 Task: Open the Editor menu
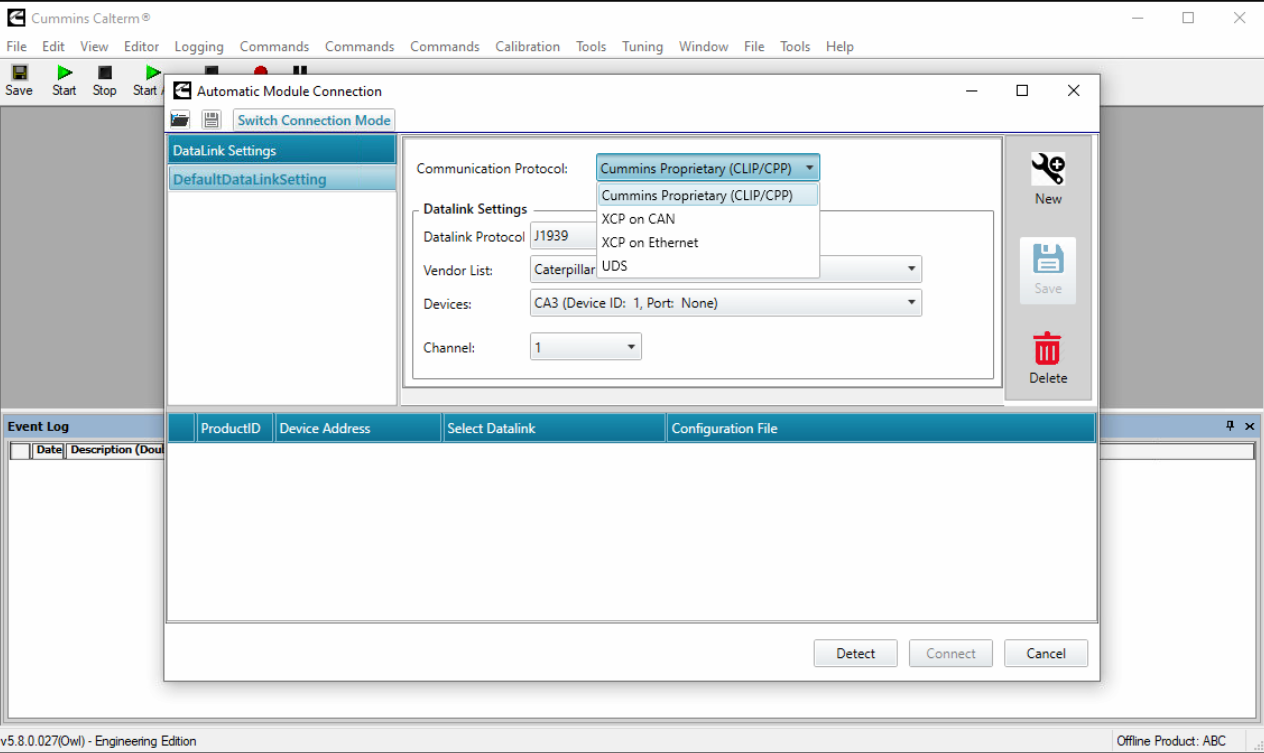click(141, 46)
